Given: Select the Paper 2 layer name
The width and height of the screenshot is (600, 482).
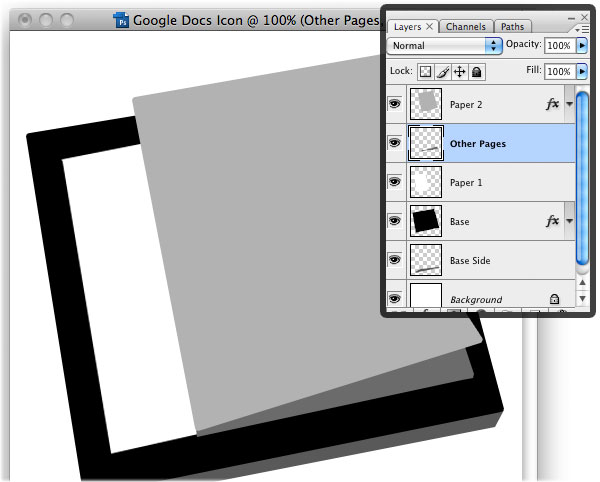Looking at the screenshot, I should pyautogui.click(x=466, y=105).
